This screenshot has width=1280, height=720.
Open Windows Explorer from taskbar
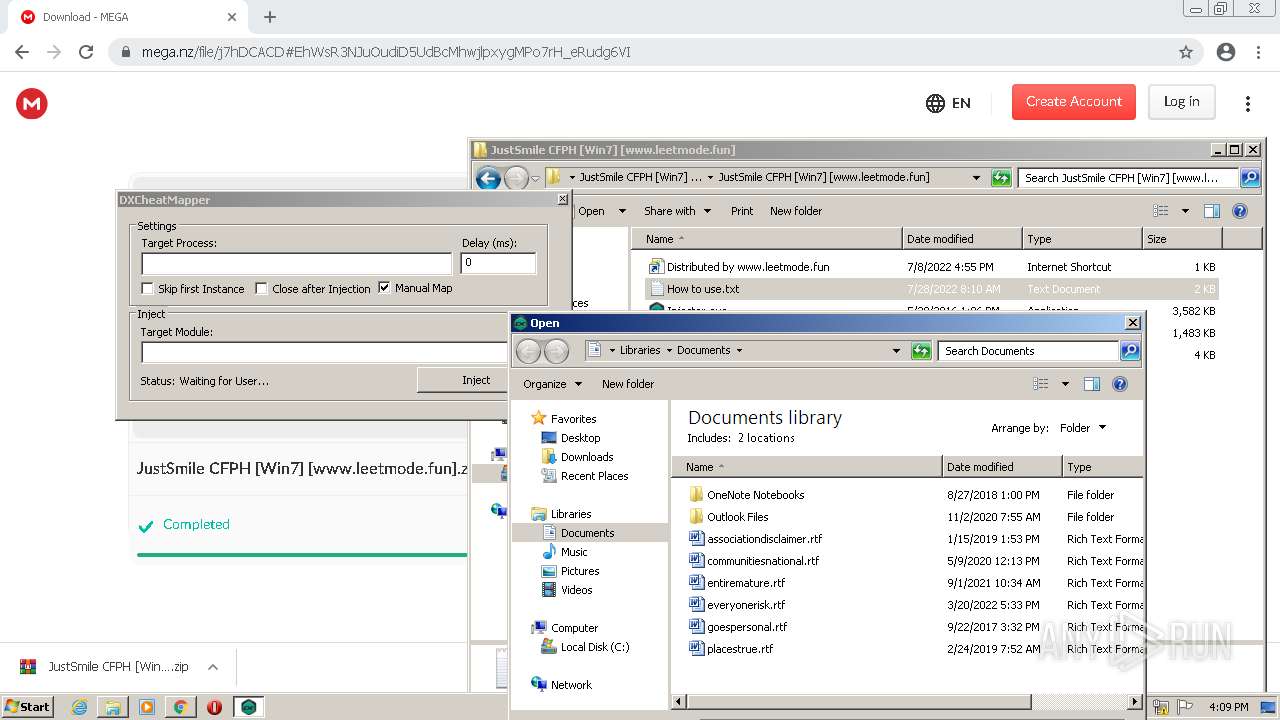click(x=113, y=707)
